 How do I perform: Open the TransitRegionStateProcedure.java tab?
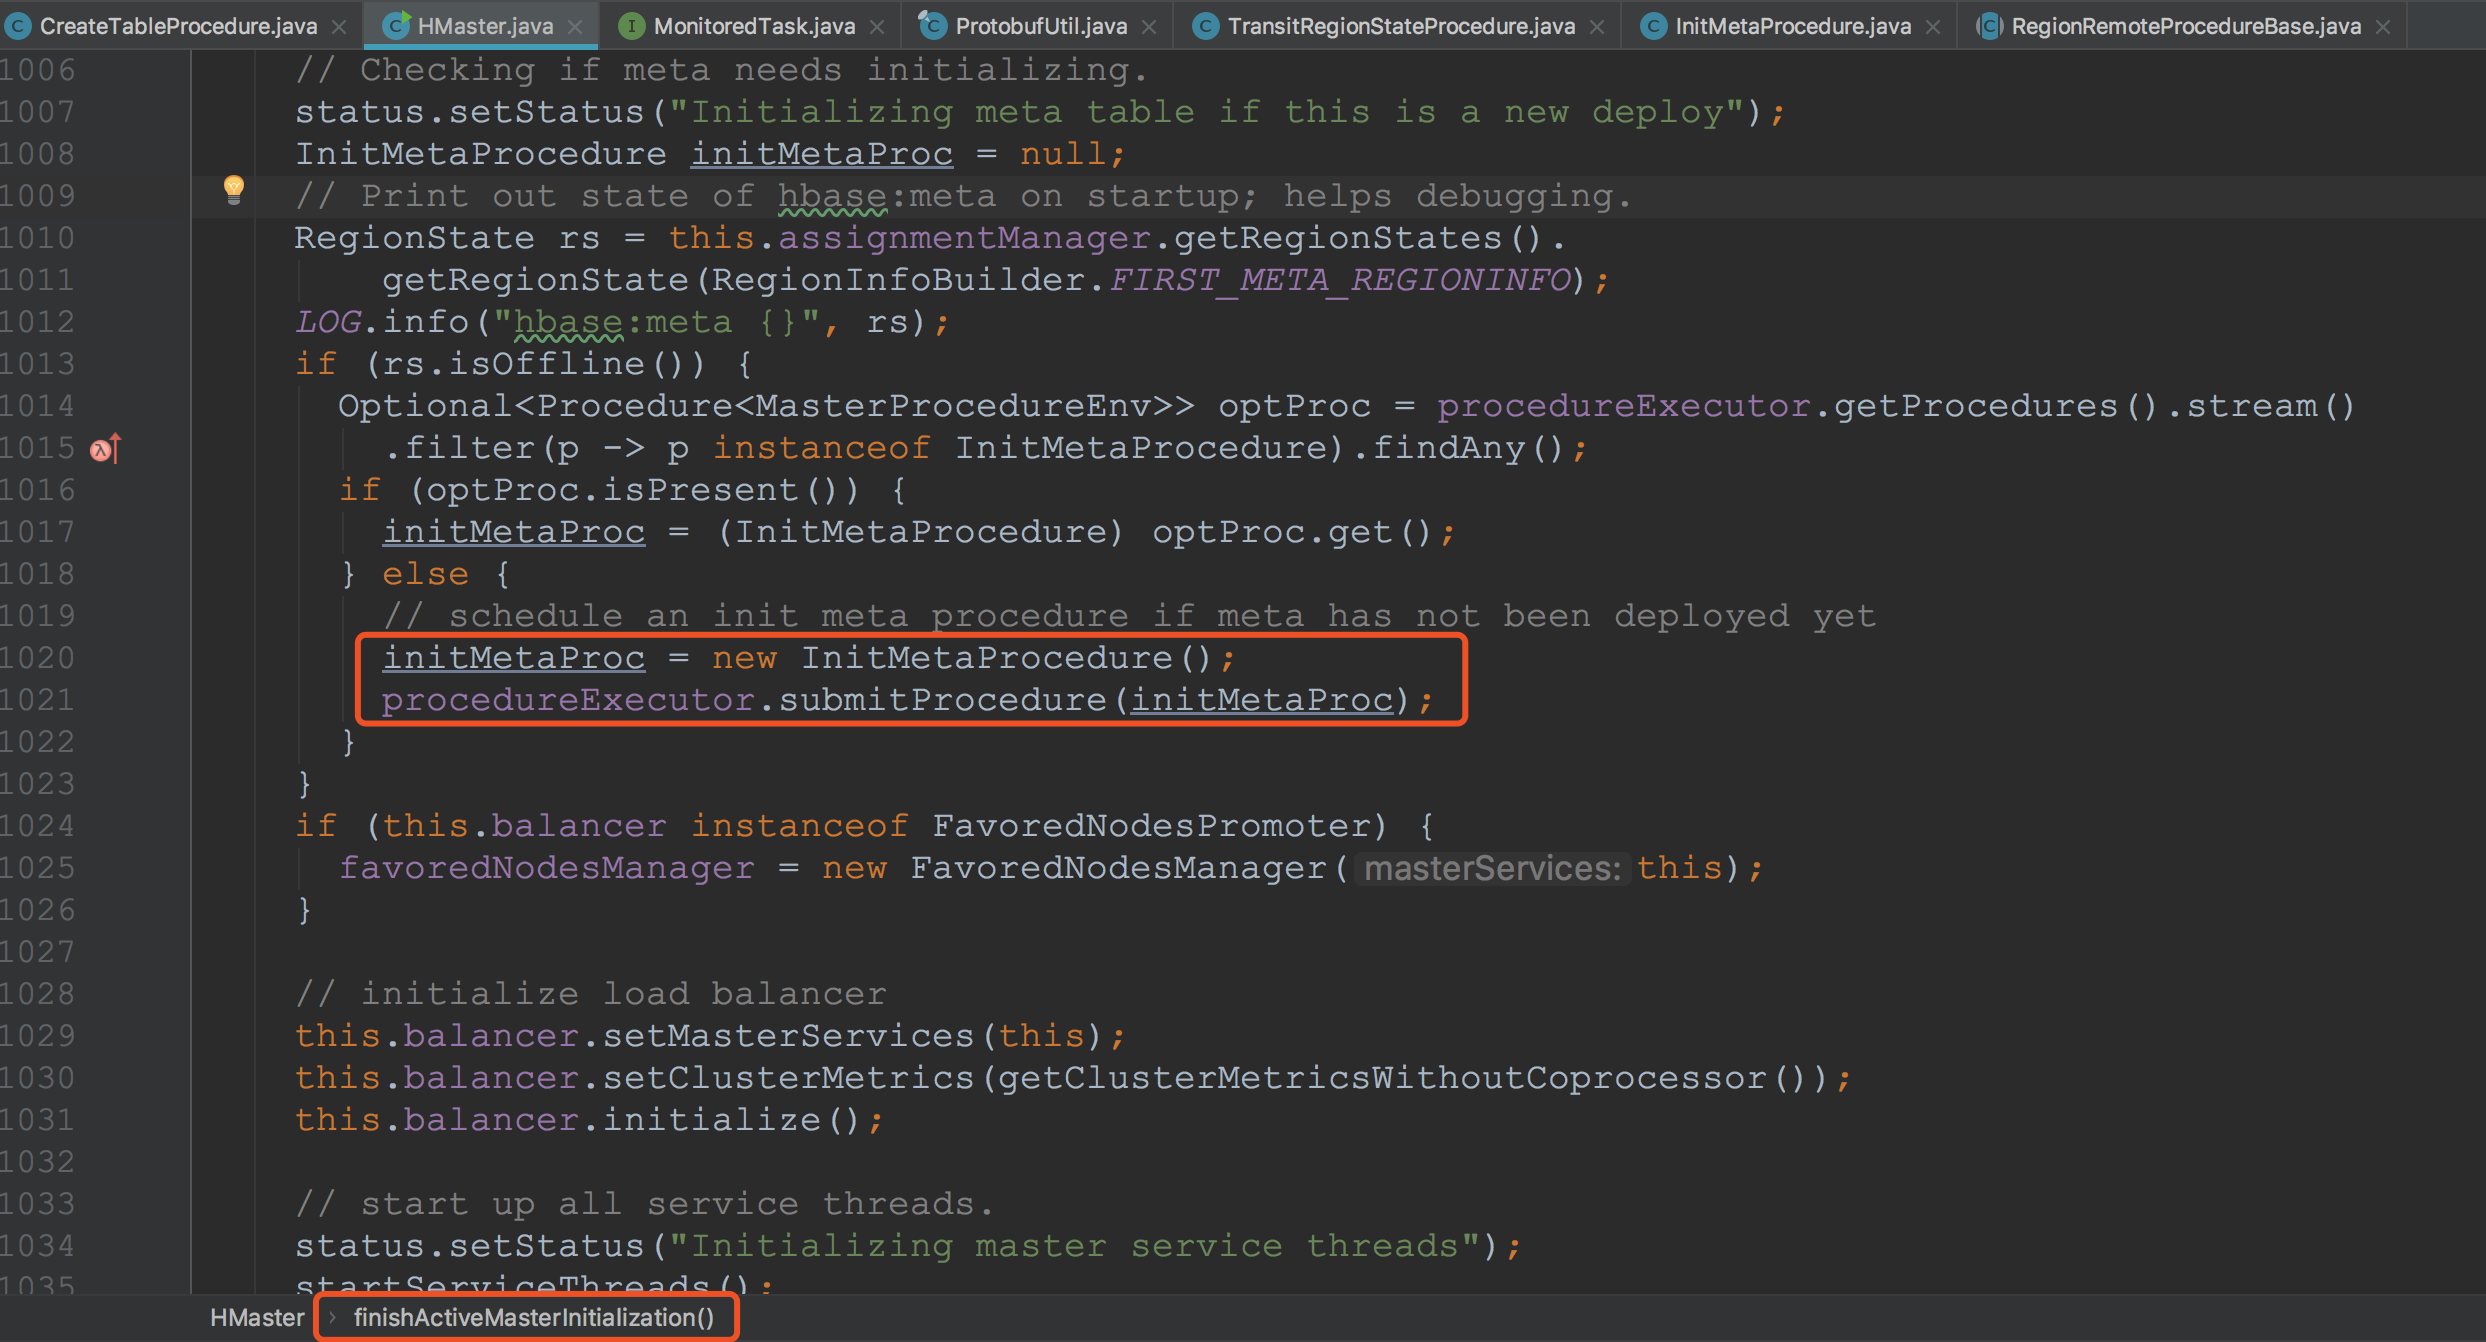1400,27
